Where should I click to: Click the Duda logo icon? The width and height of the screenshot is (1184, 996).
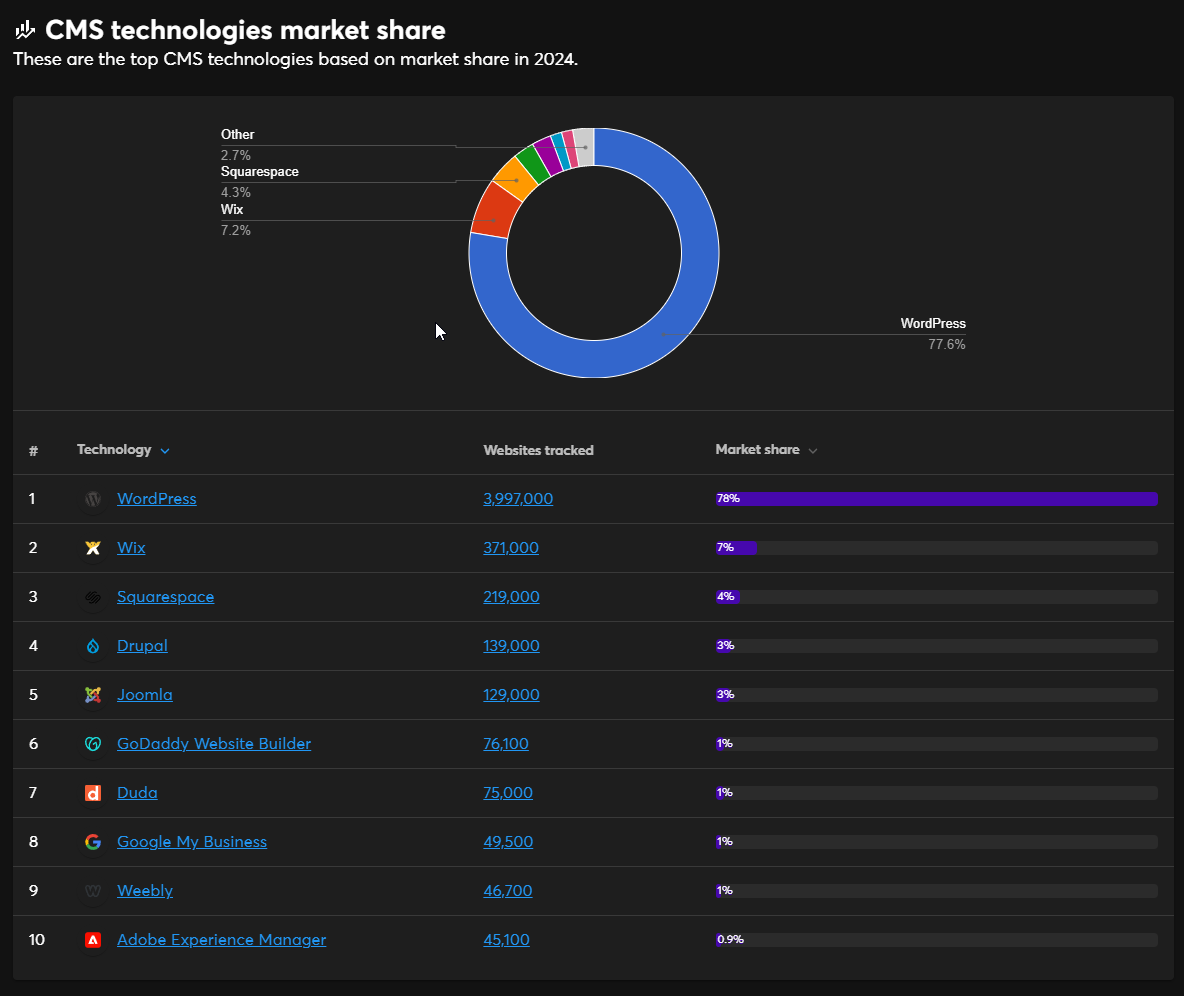(x=93, y=793)
